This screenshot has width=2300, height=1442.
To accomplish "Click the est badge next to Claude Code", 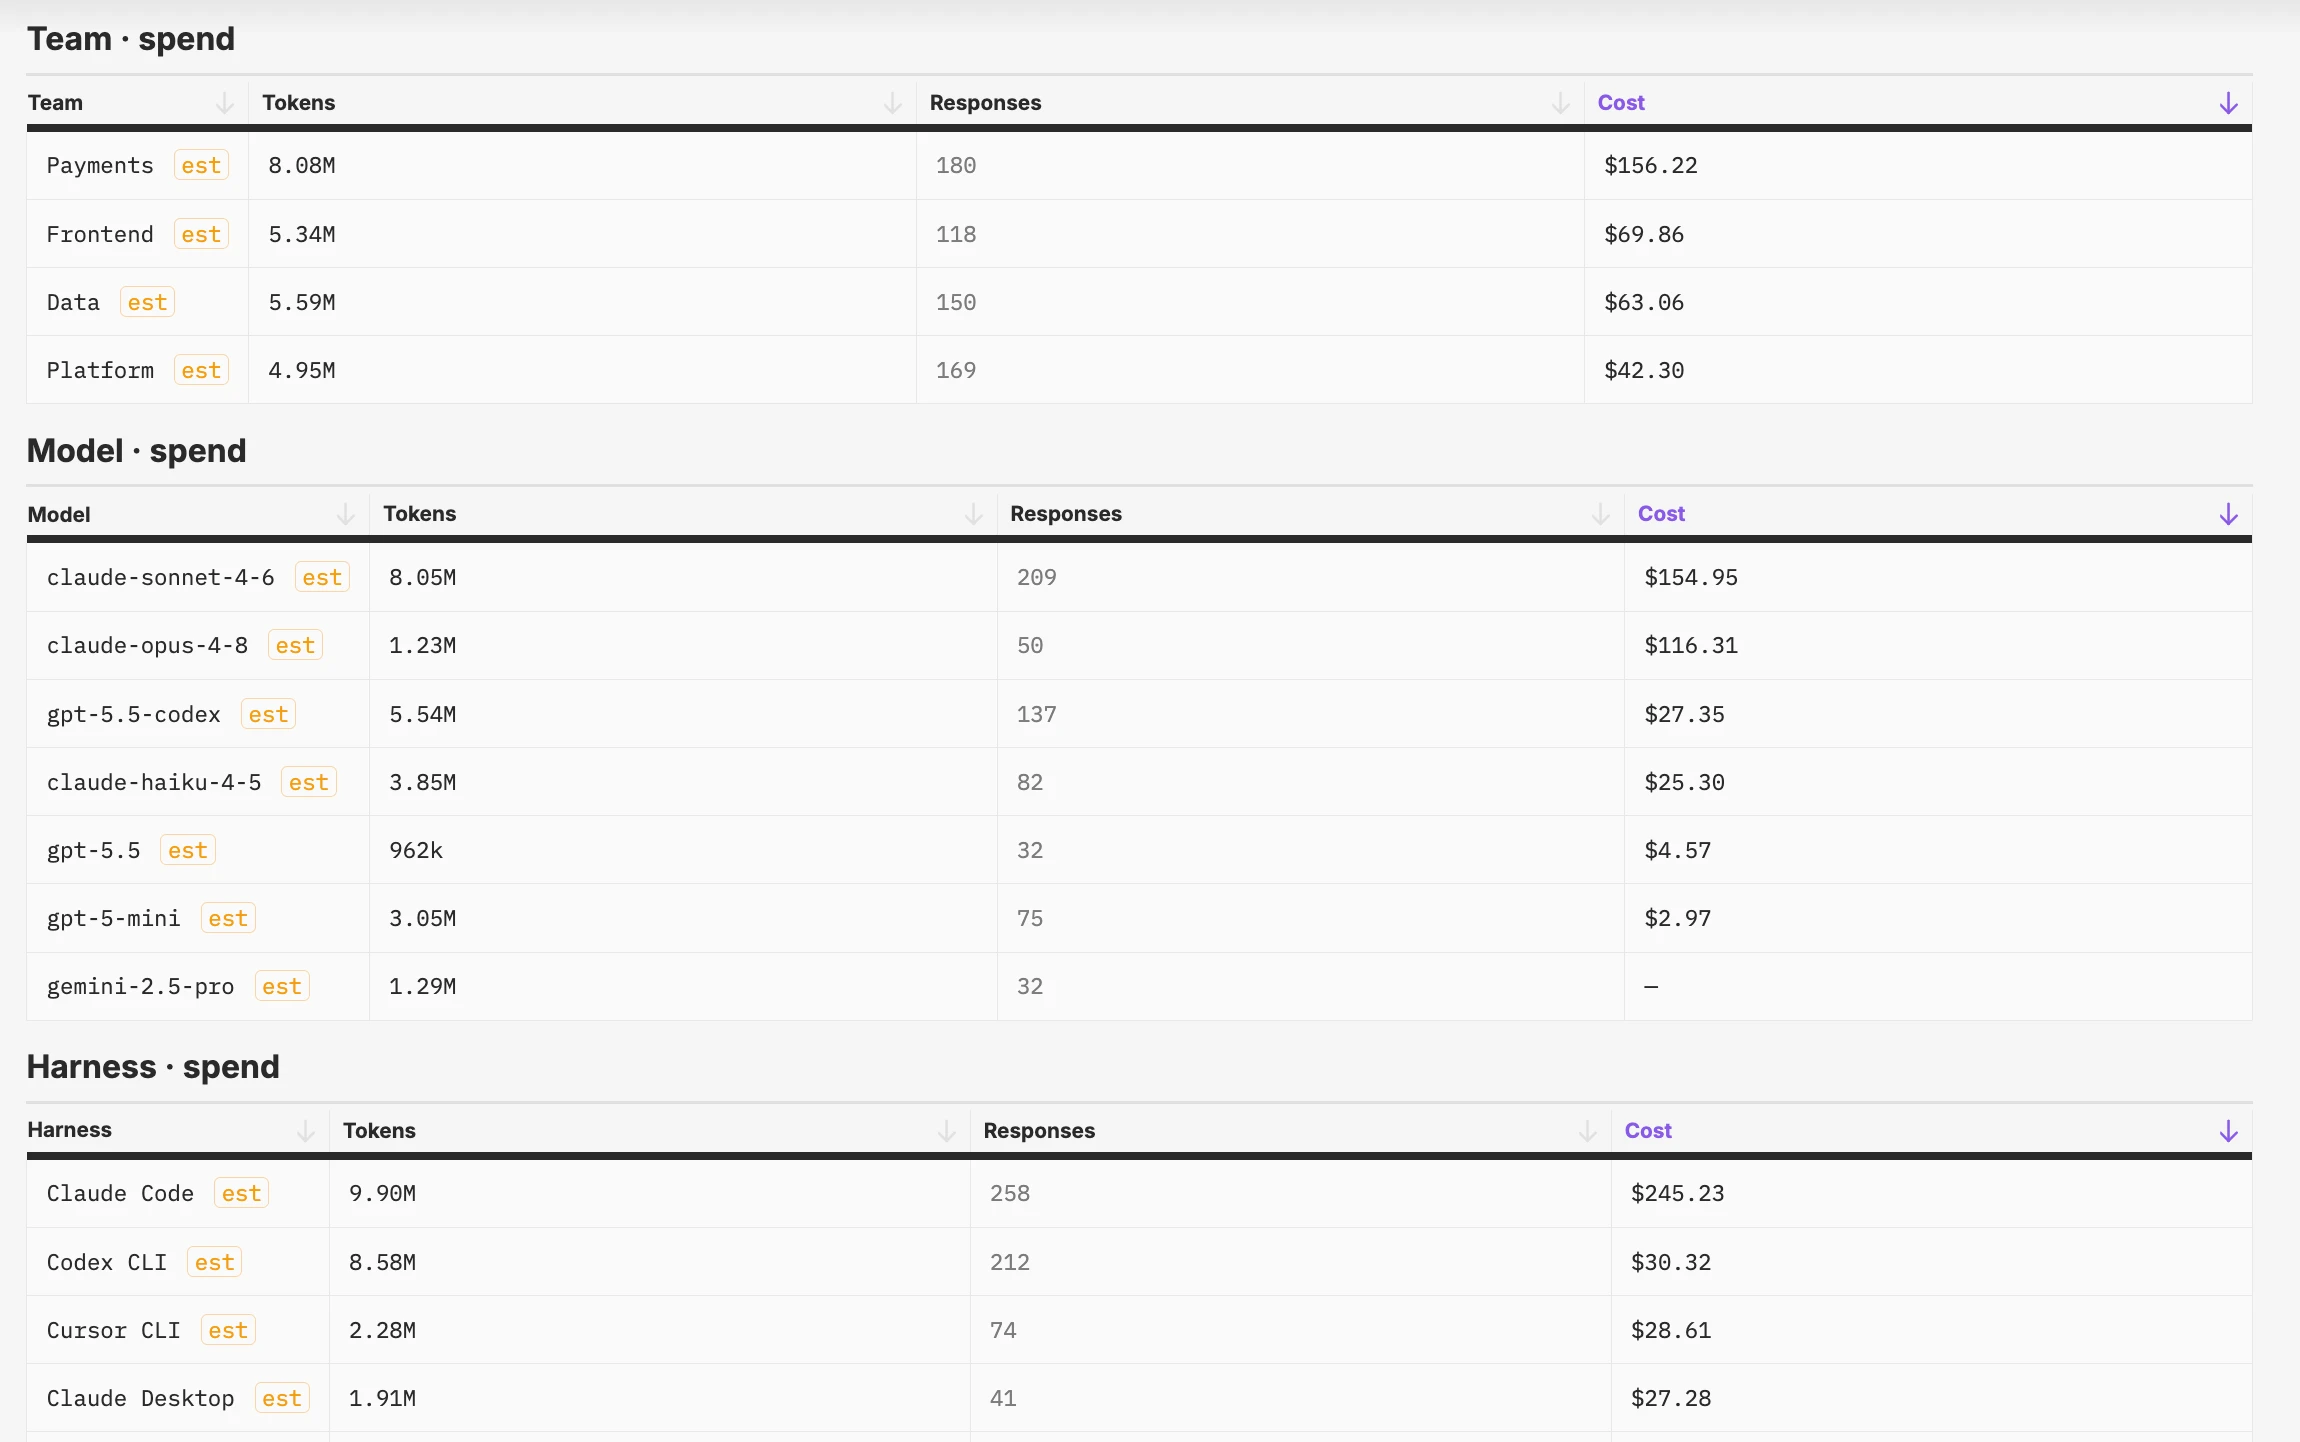I will [x=241, y=1193].
